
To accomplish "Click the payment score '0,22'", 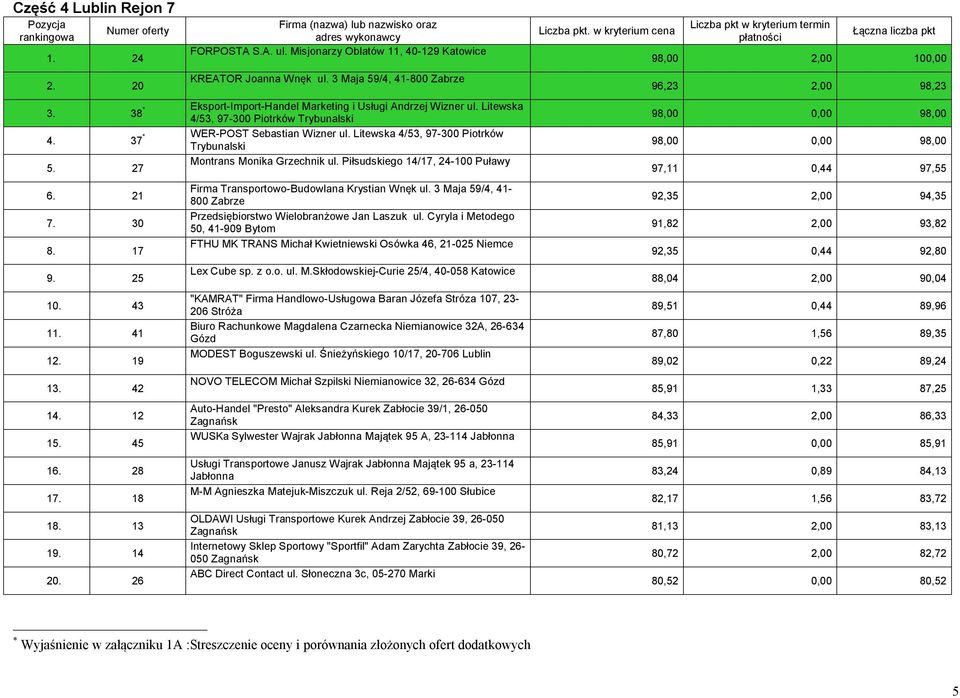I will (x=821, y=361).
